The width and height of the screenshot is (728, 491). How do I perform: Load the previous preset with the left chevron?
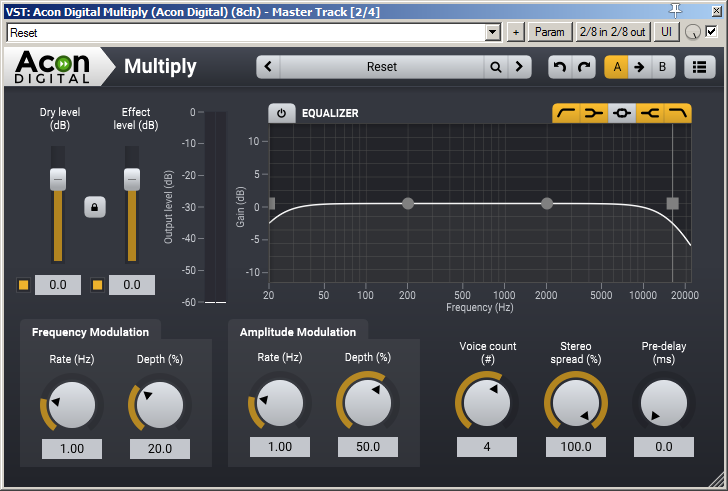(268, 67)
